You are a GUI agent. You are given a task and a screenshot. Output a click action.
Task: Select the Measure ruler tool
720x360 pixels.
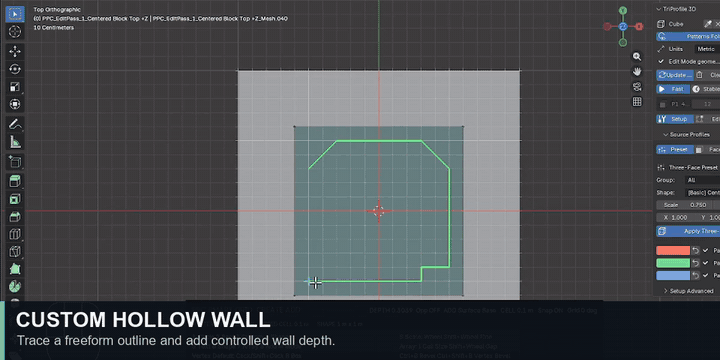pyautogui.click(x=15, y=142)
